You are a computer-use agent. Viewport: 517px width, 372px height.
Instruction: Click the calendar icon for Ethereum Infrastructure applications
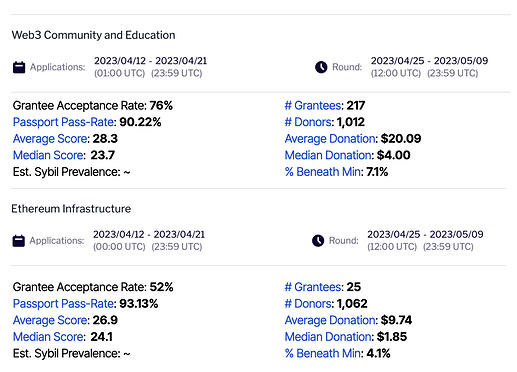(19, 241)
